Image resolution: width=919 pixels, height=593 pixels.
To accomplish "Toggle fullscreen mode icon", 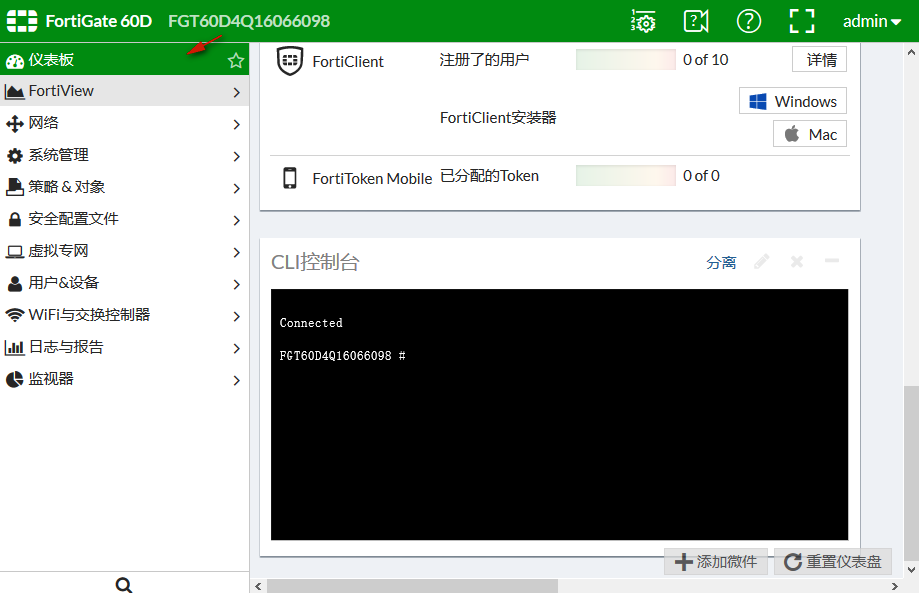I will click(801, 21).
